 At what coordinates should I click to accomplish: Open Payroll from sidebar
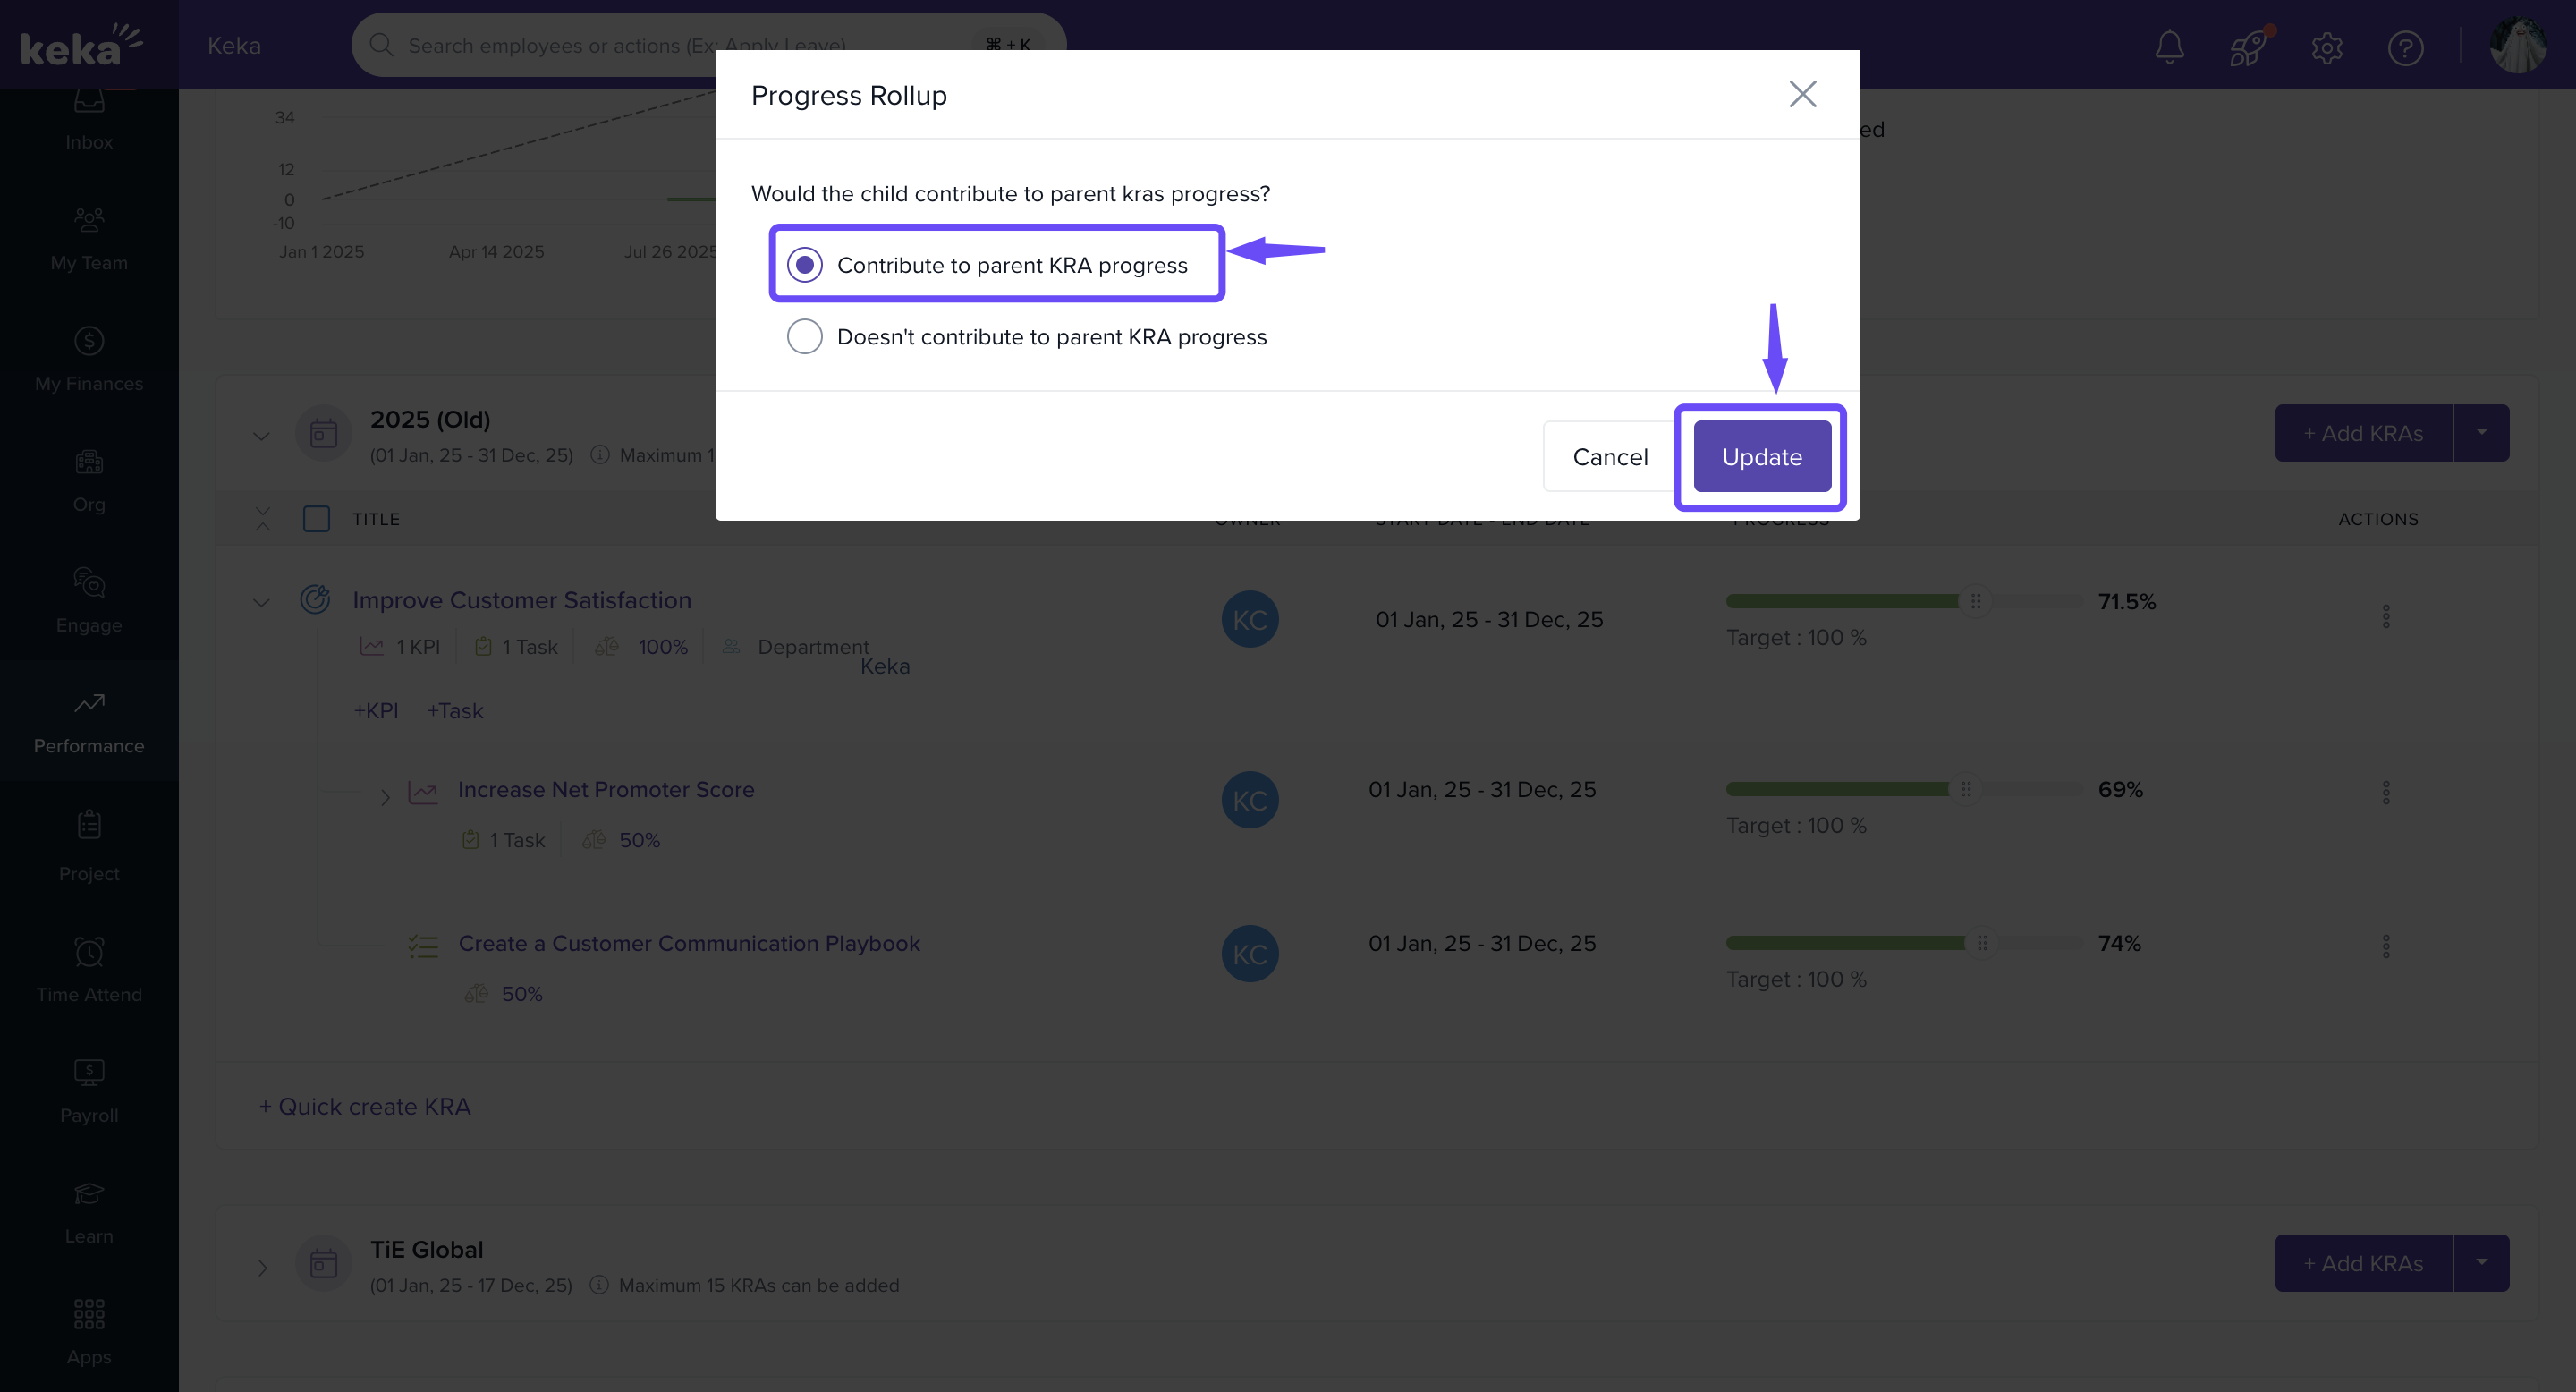pyautogui.click(x=89, y=1090)
